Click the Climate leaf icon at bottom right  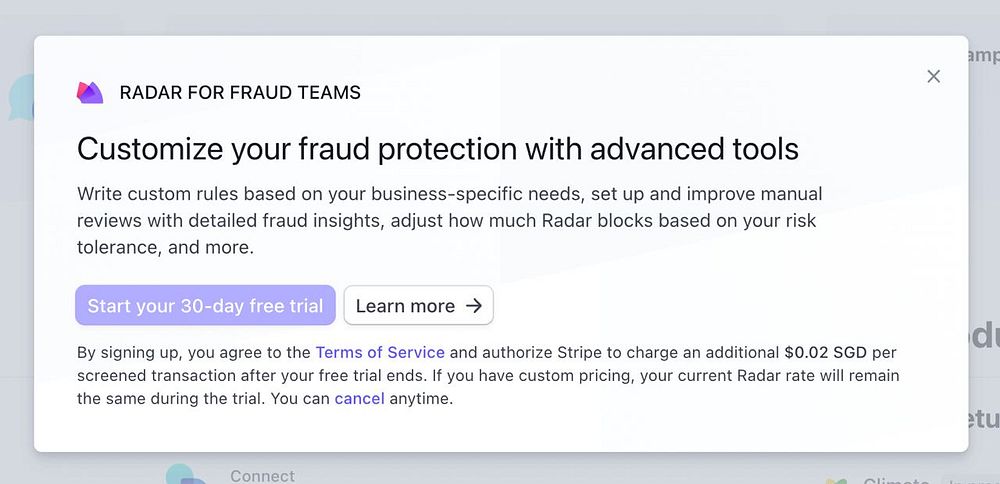[839, 480]
